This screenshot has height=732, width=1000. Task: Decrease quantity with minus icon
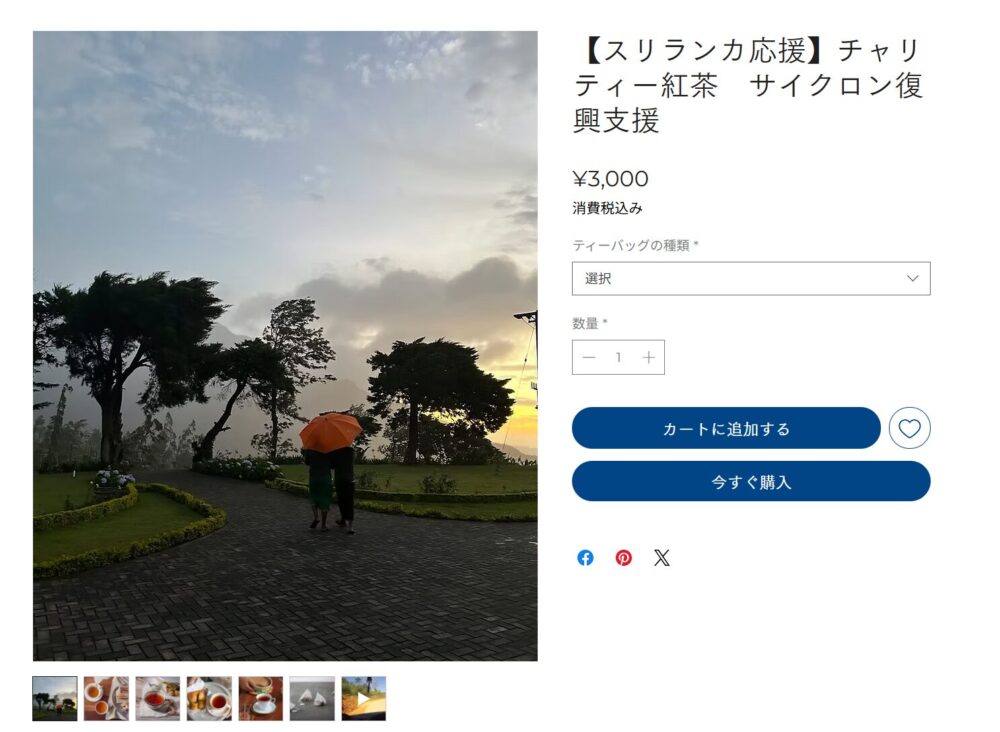(x=589, y=357)
